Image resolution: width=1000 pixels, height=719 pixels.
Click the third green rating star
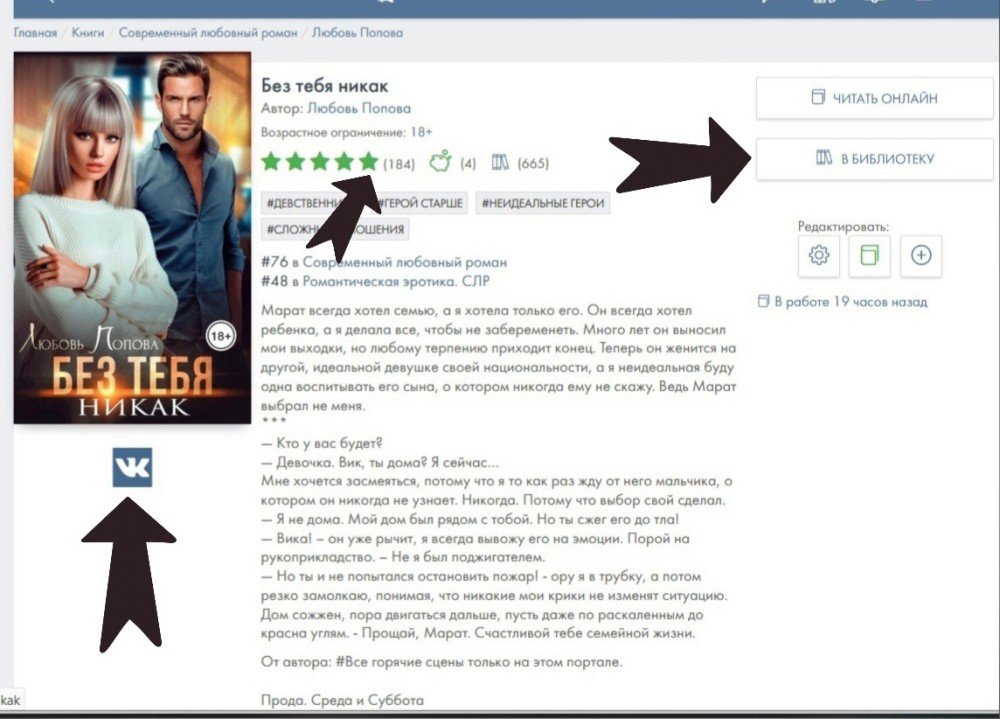320,162
